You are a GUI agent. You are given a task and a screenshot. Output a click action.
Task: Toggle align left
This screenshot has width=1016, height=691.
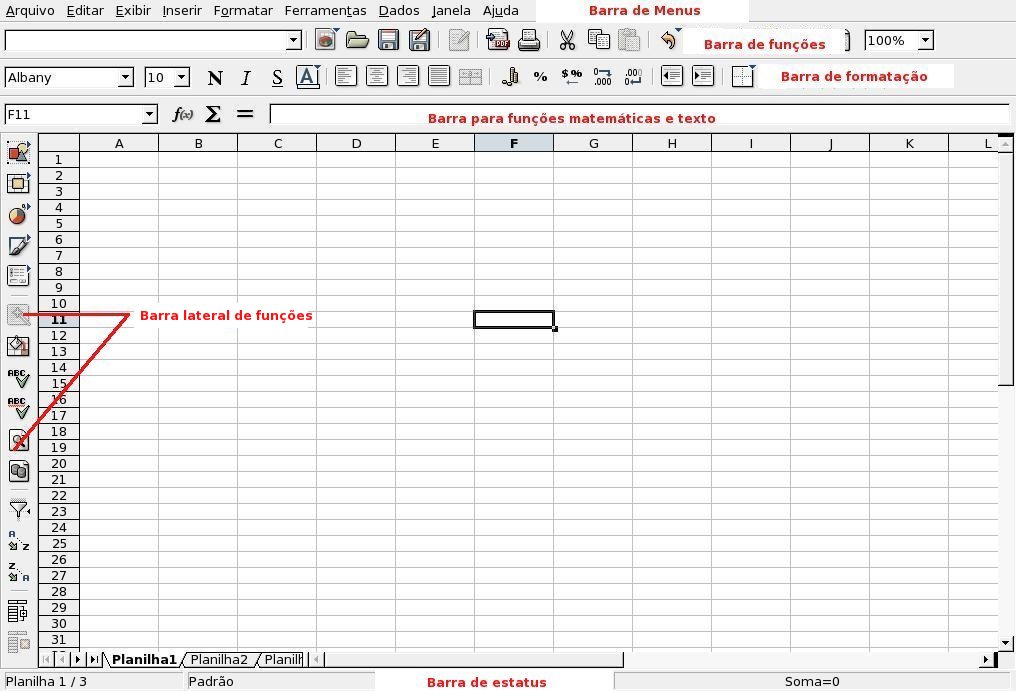coord(345,76)
